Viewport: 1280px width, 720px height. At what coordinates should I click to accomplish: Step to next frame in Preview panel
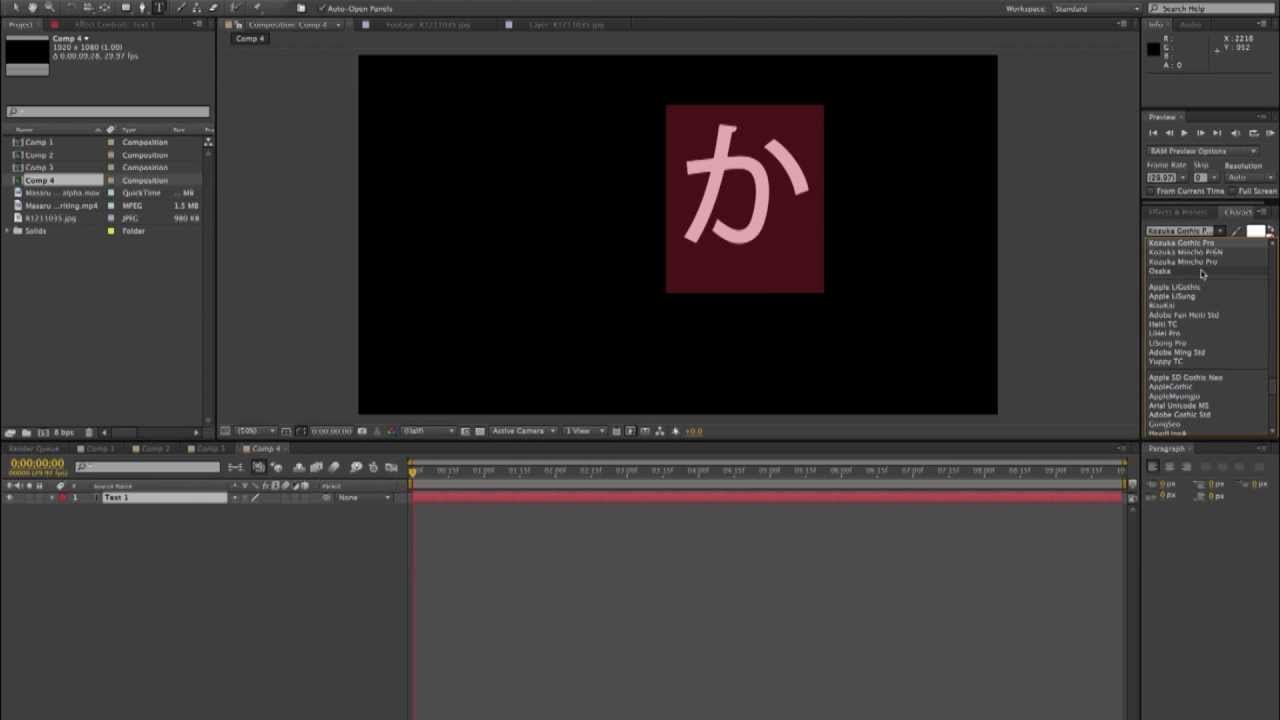(1201, 133)
